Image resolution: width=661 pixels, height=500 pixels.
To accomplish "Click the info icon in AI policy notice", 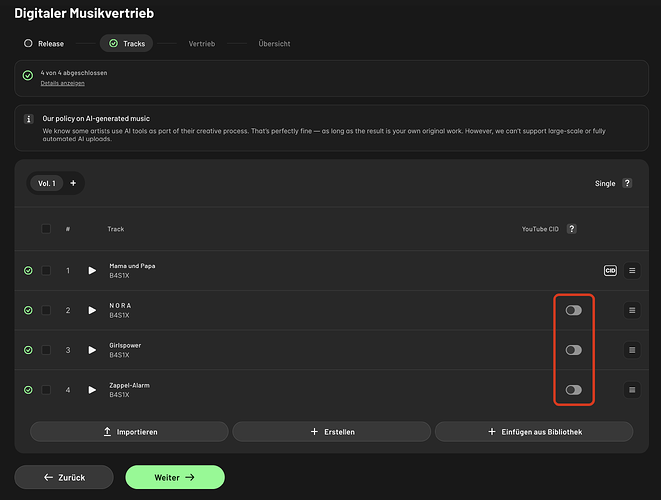I will click(x=29, y=119).
